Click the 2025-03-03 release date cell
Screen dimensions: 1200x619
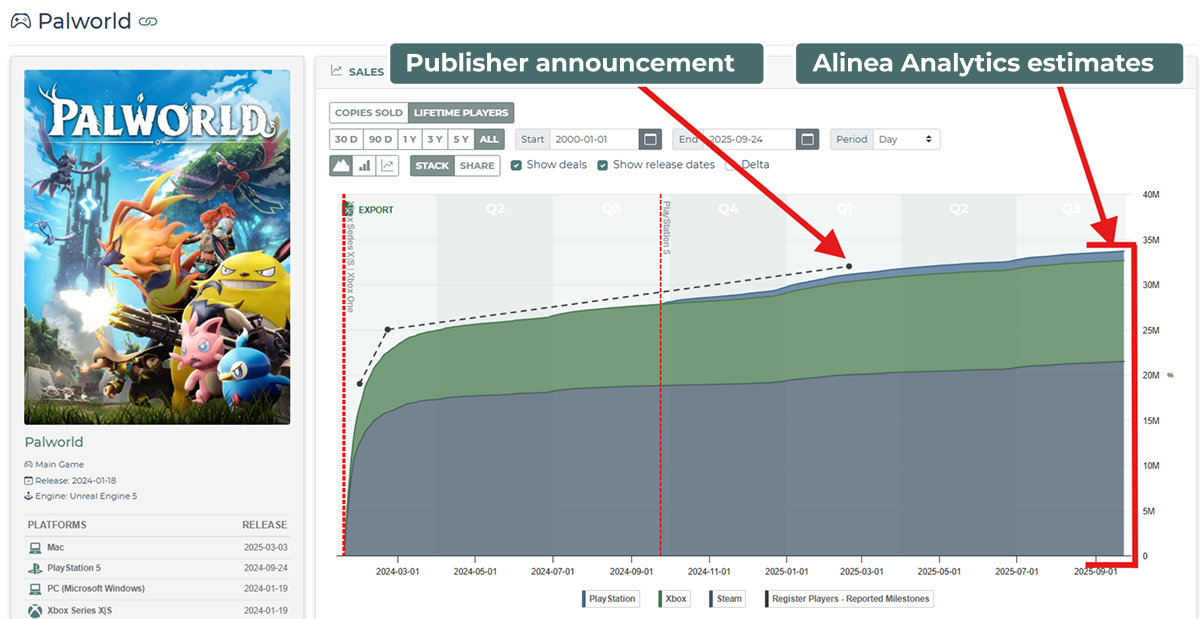(x=265, y=548)
